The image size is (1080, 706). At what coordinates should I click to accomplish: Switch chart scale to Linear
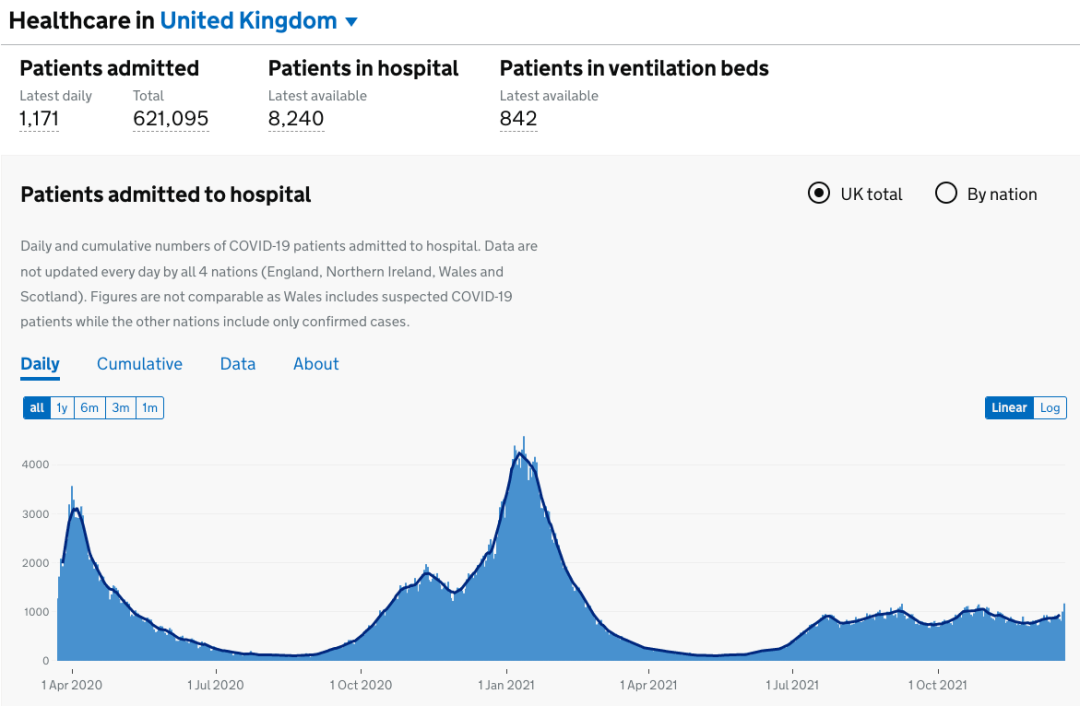1009,408
